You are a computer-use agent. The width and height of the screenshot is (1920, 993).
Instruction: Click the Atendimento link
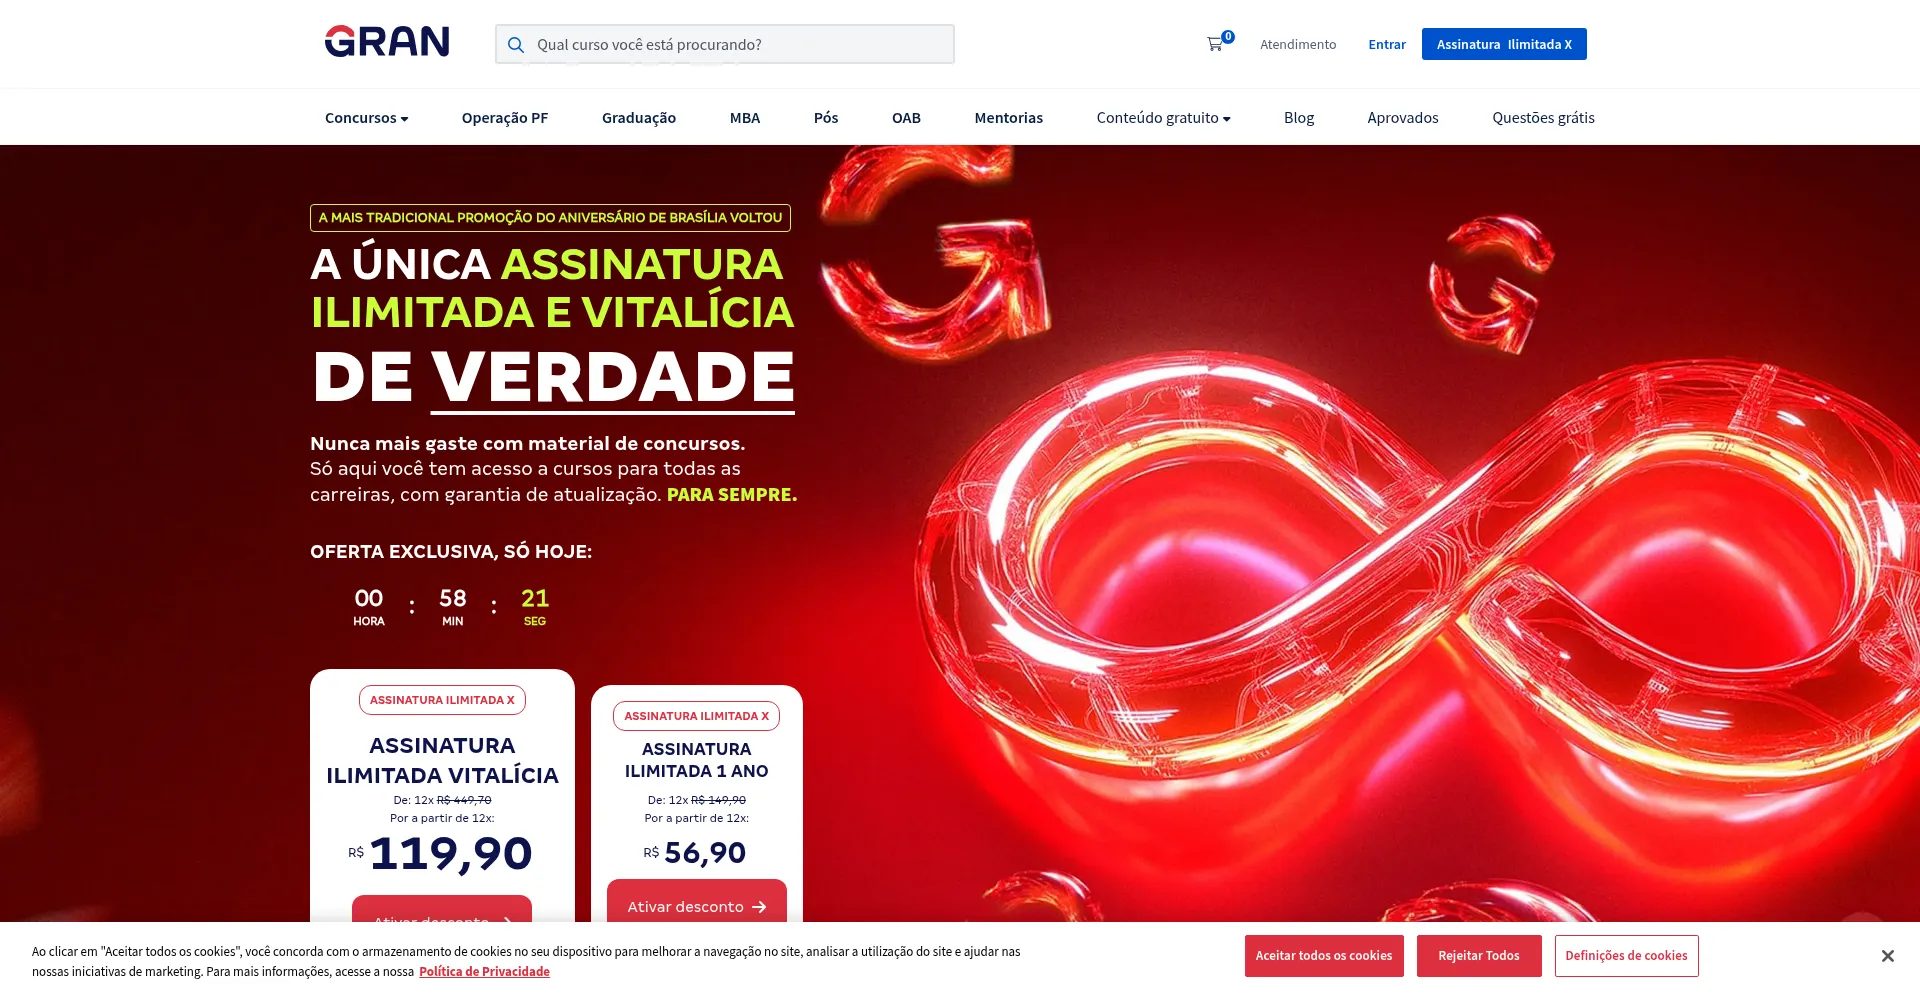(1298, 44)
